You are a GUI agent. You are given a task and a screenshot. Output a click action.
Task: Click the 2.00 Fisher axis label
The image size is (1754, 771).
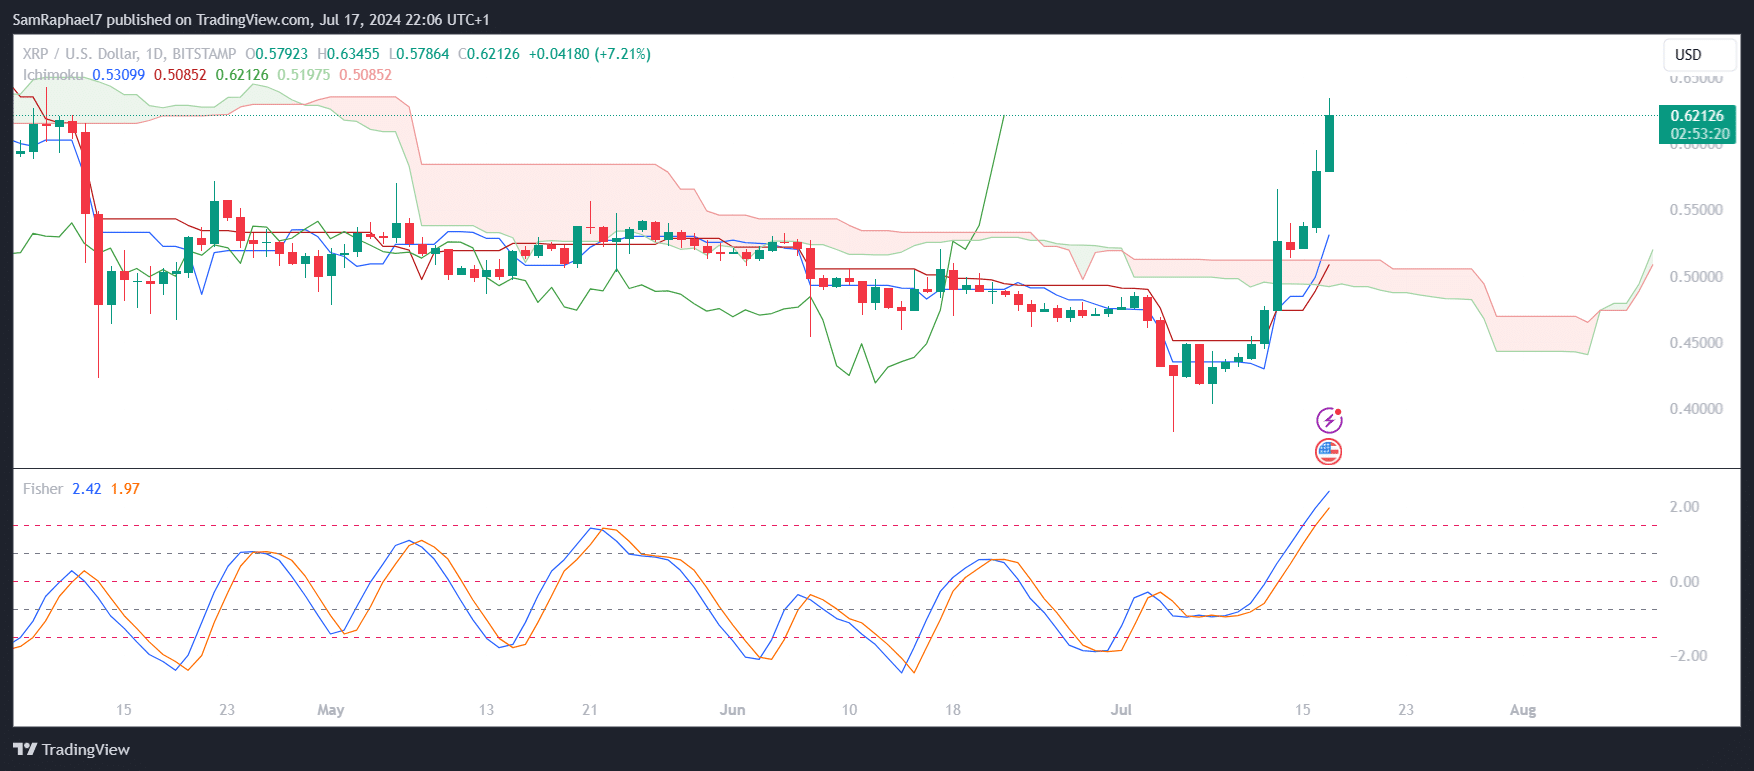tap(1684, 507)
